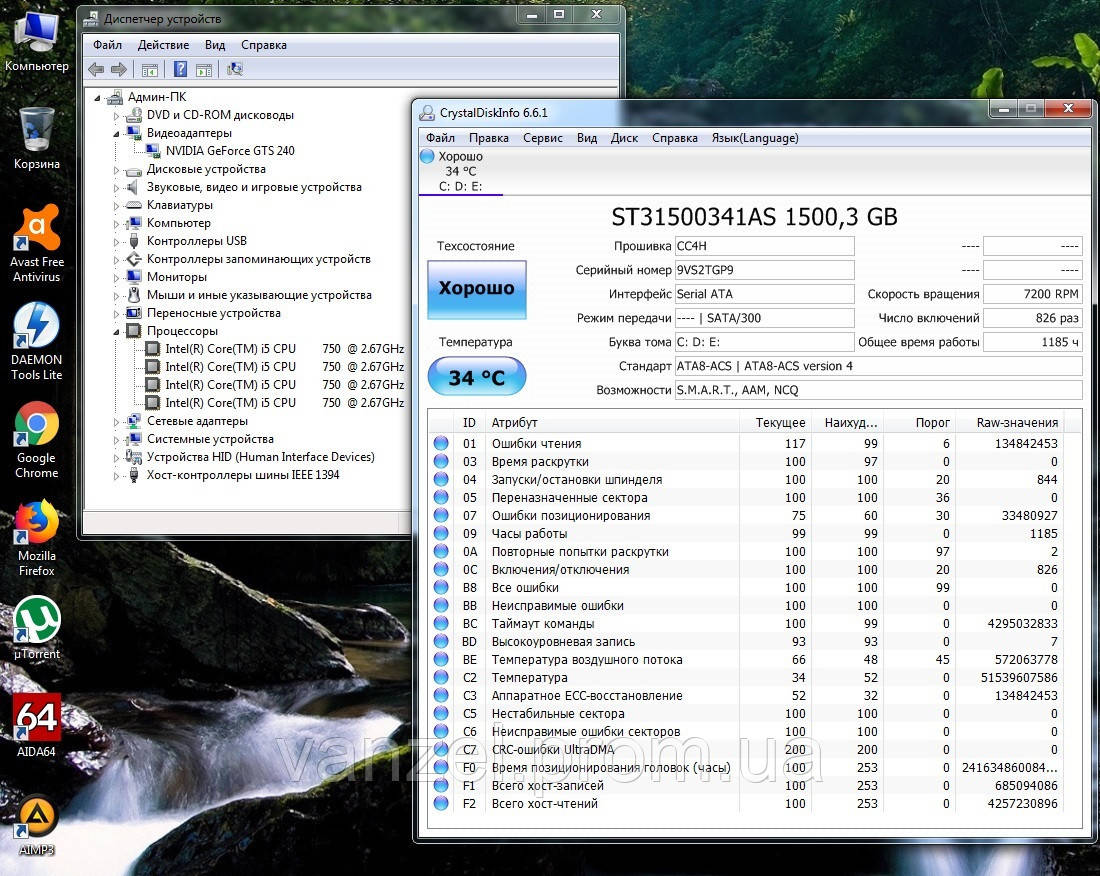The width and height of the screenshot is (1100, 876).
Task: Launch µTorrent desktop shortcut
Action: click(36, 628)
